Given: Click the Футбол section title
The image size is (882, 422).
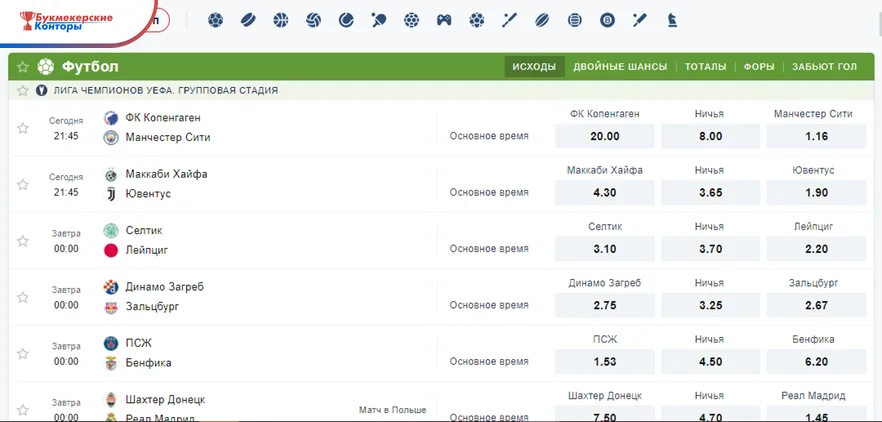Looking at the screenshot, I should coord(90,67).
